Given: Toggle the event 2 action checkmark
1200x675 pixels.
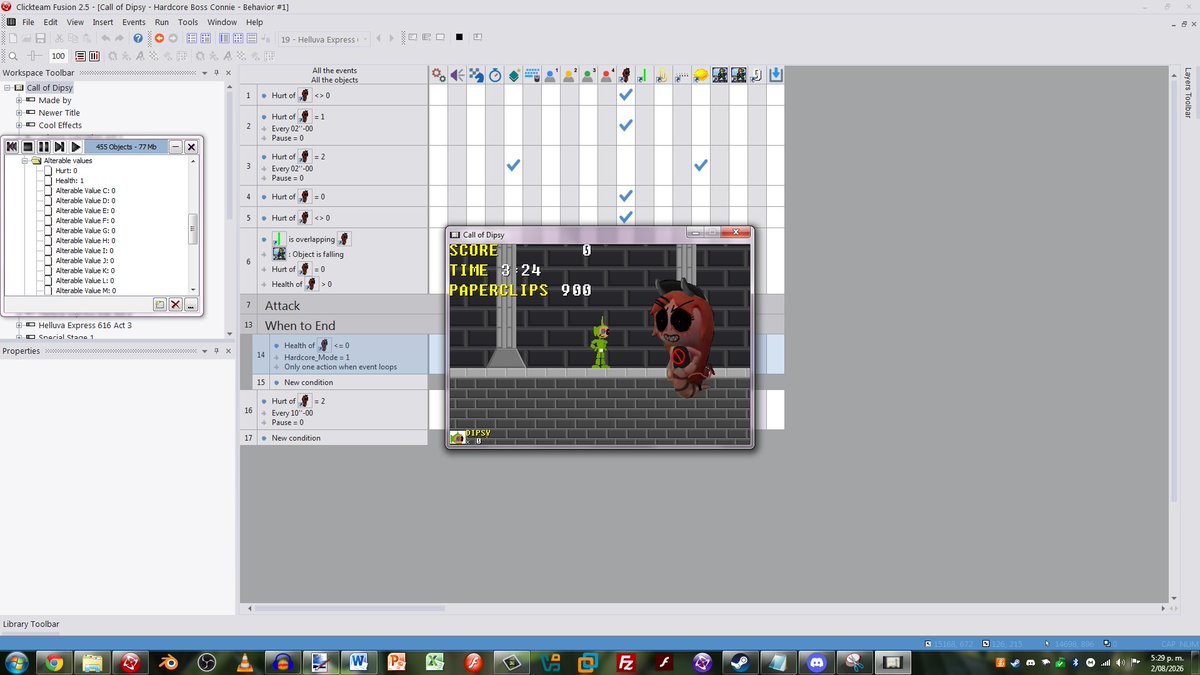Looking at the screenshot, I should [x=626, y=126].
